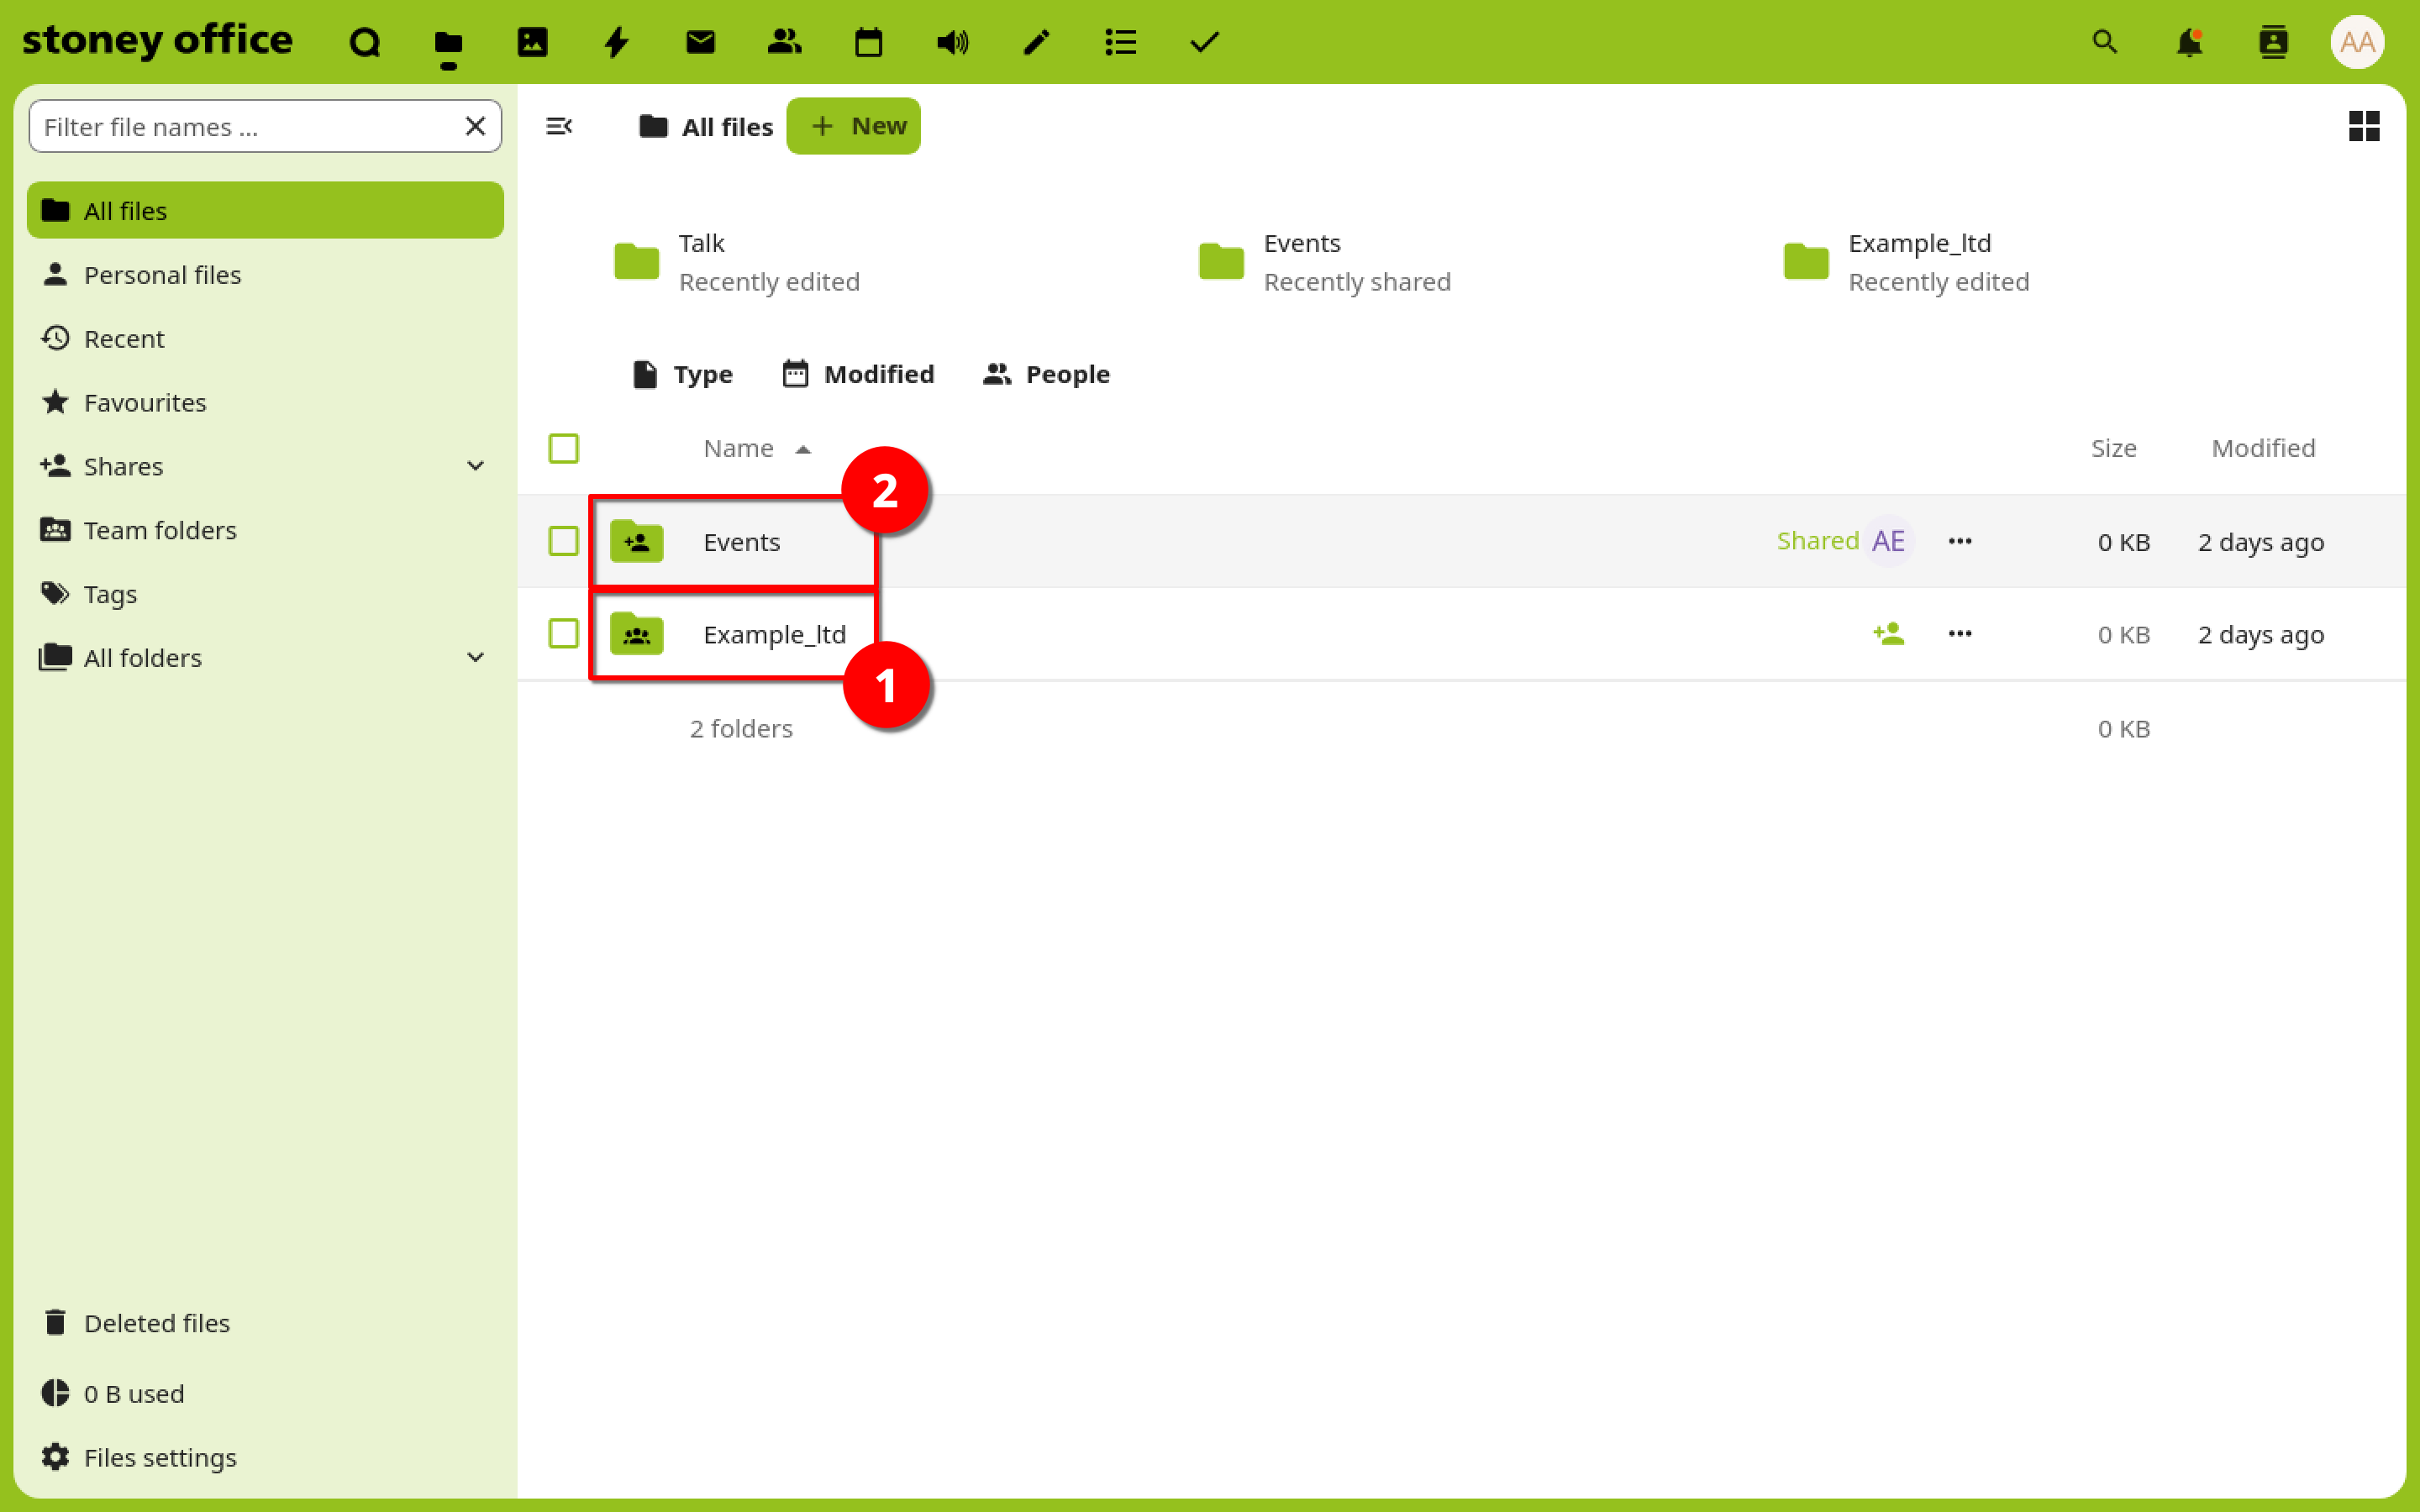Open the Photos app icon

tap(532, 42)
